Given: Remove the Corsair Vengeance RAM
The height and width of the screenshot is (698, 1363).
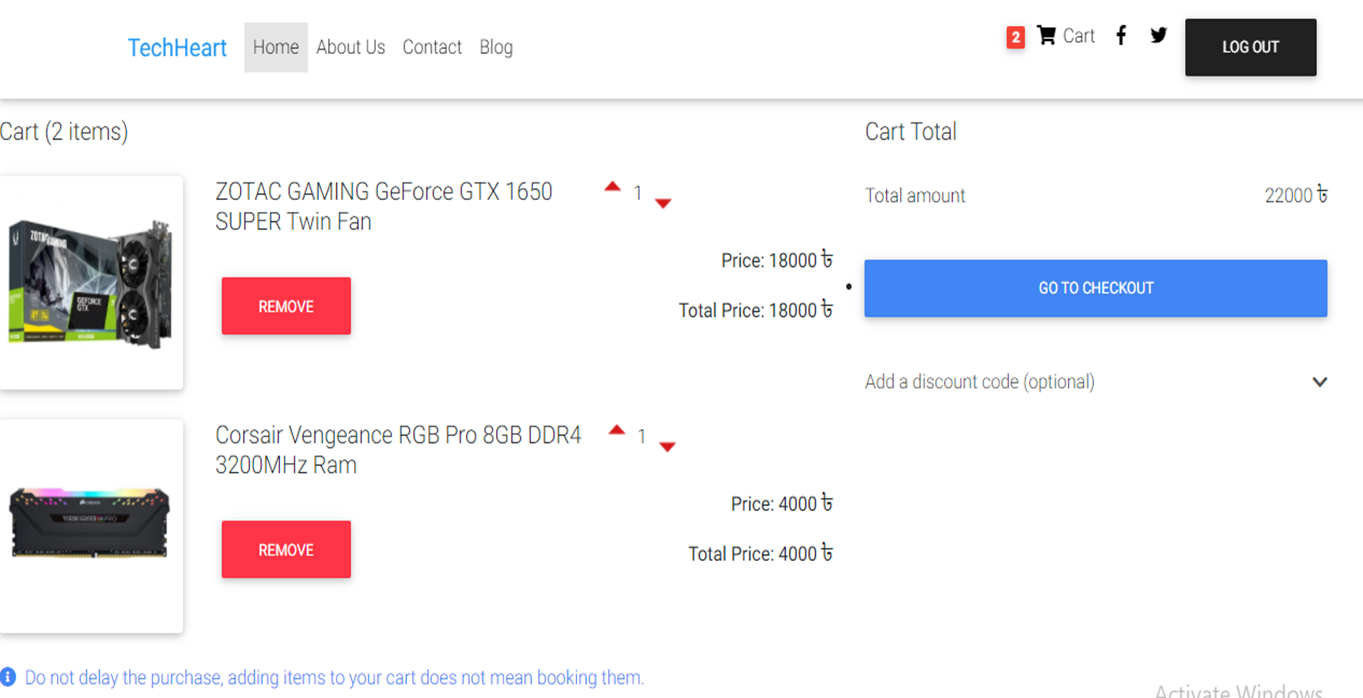Looking at the screenshot, I should coord(286,549).
